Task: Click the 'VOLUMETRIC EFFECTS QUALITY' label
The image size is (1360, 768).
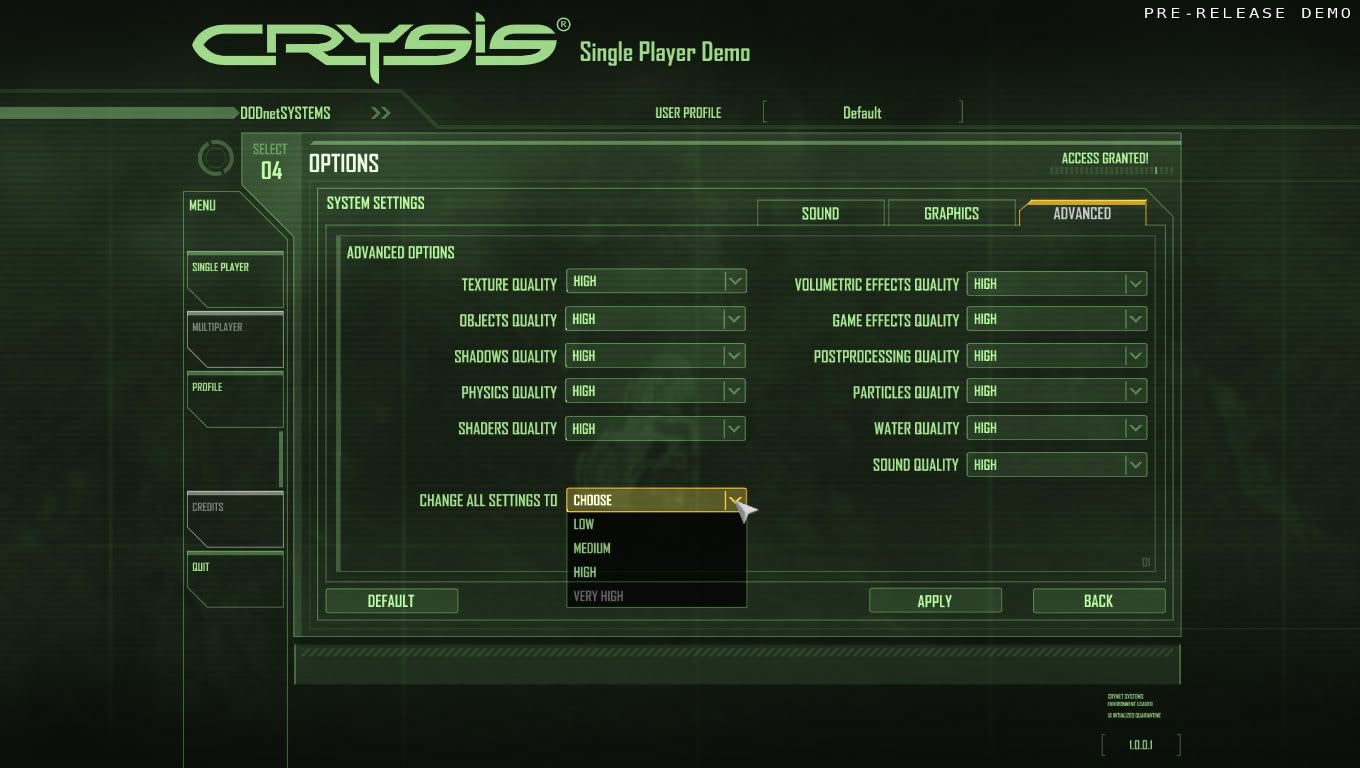Action: tap(877, 284)
